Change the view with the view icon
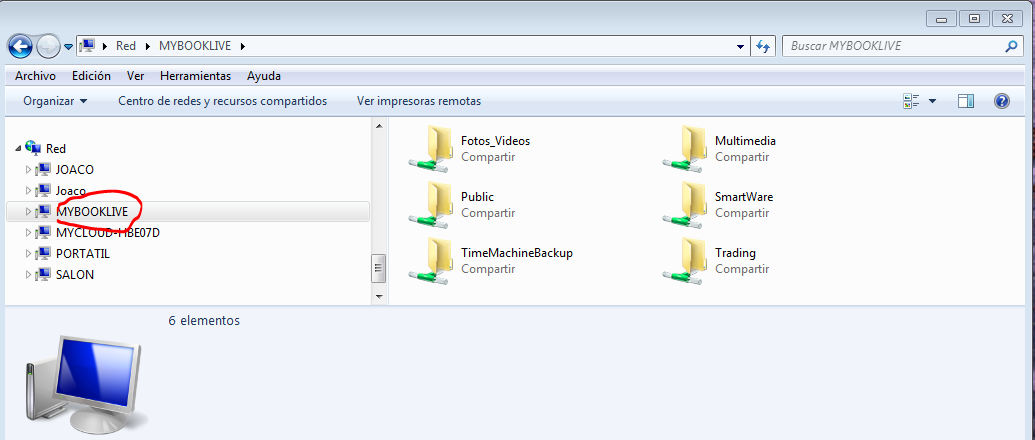1035x440 pixels. pyautogui.click(x=912, y=101)
